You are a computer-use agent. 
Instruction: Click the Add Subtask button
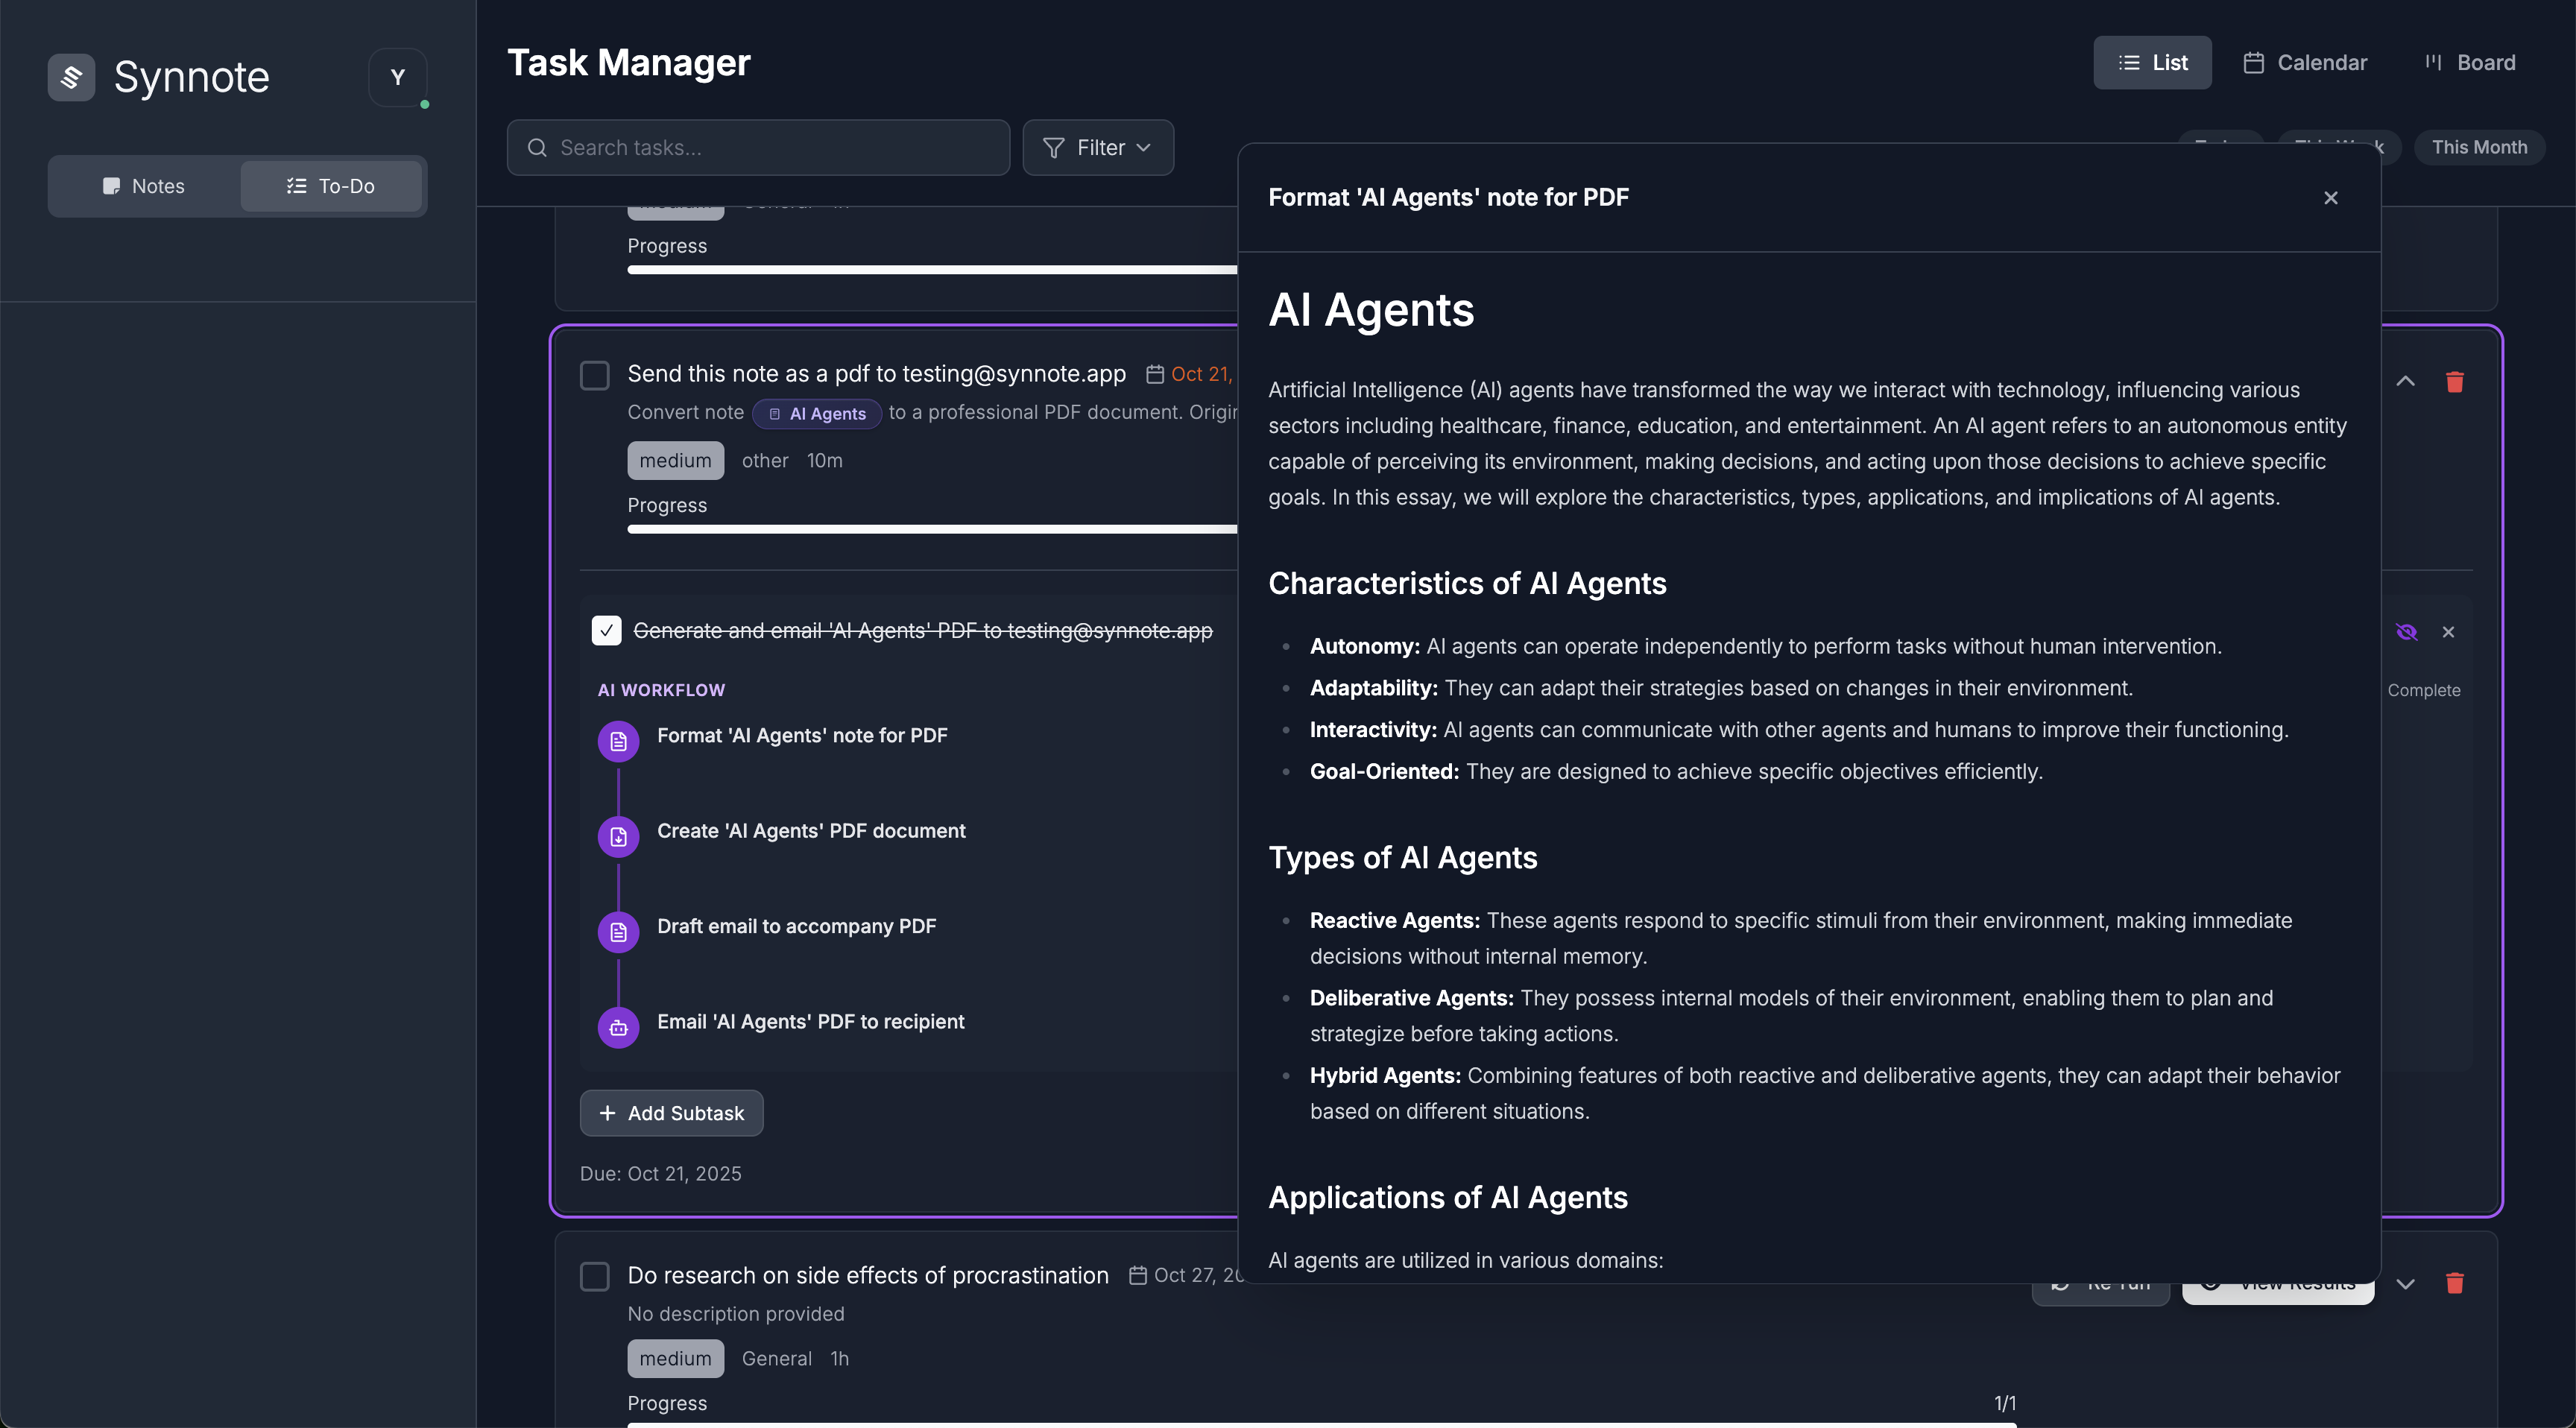(x=671, y=1113)
